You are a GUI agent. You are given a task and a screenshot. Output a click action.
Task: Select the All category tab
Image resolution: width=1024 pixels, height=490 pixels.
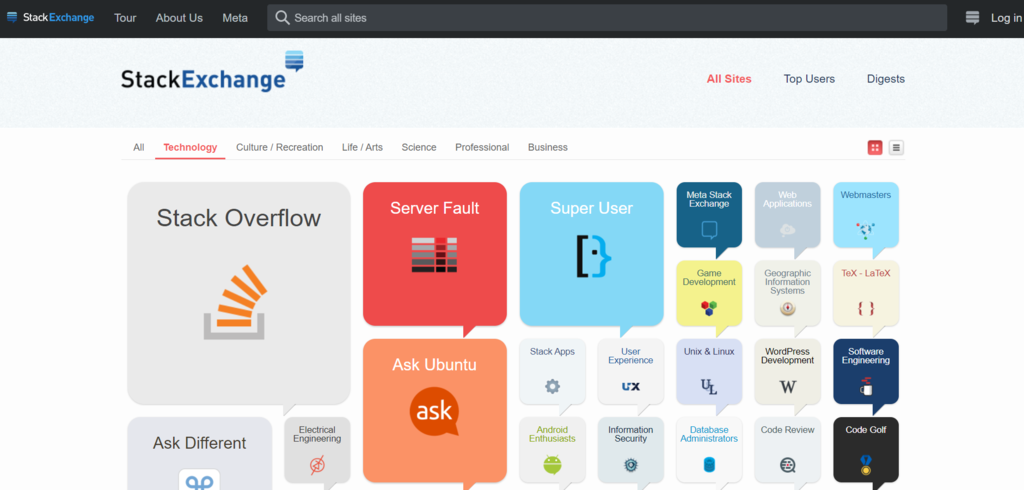coord(138,148)
